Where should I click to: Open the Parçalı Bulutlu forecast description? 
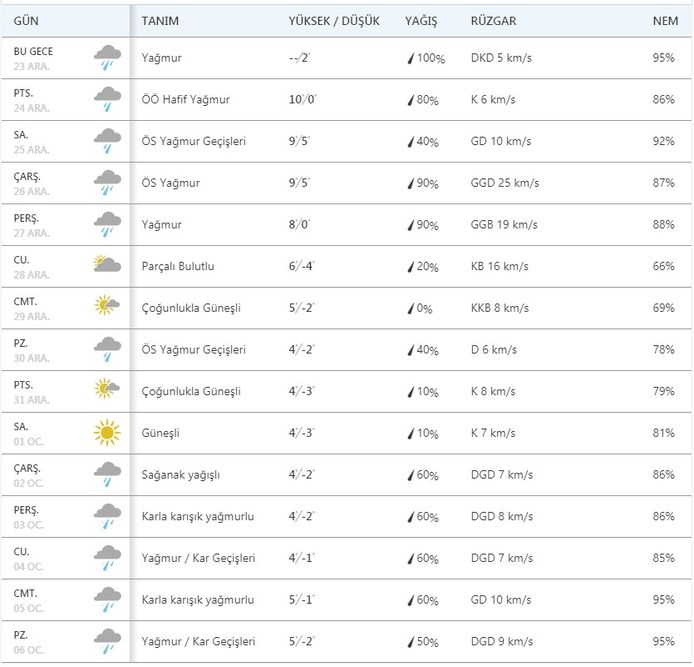(x=178, y=266)
